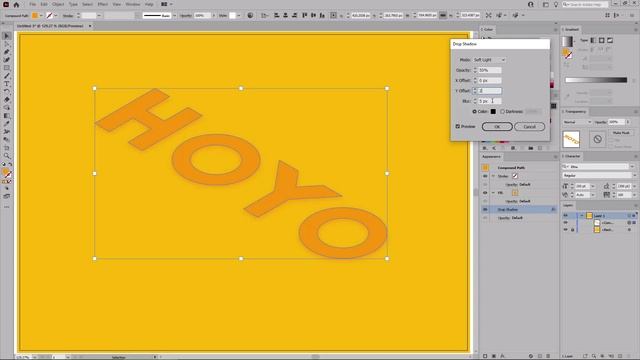Click the Fill color swatch in Appearance
The height and width of the screenshot is (360, 640).
coord(515,193)
